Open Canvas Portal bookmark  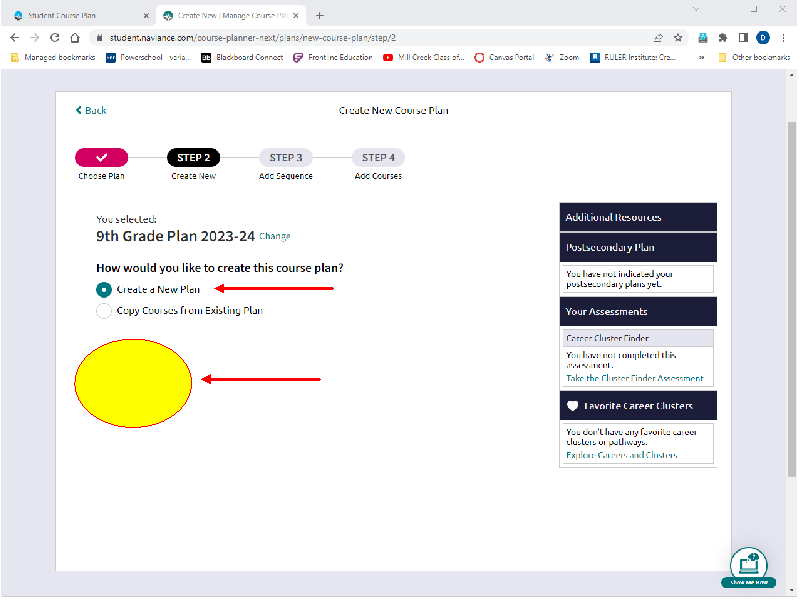[x=504, y=58]
